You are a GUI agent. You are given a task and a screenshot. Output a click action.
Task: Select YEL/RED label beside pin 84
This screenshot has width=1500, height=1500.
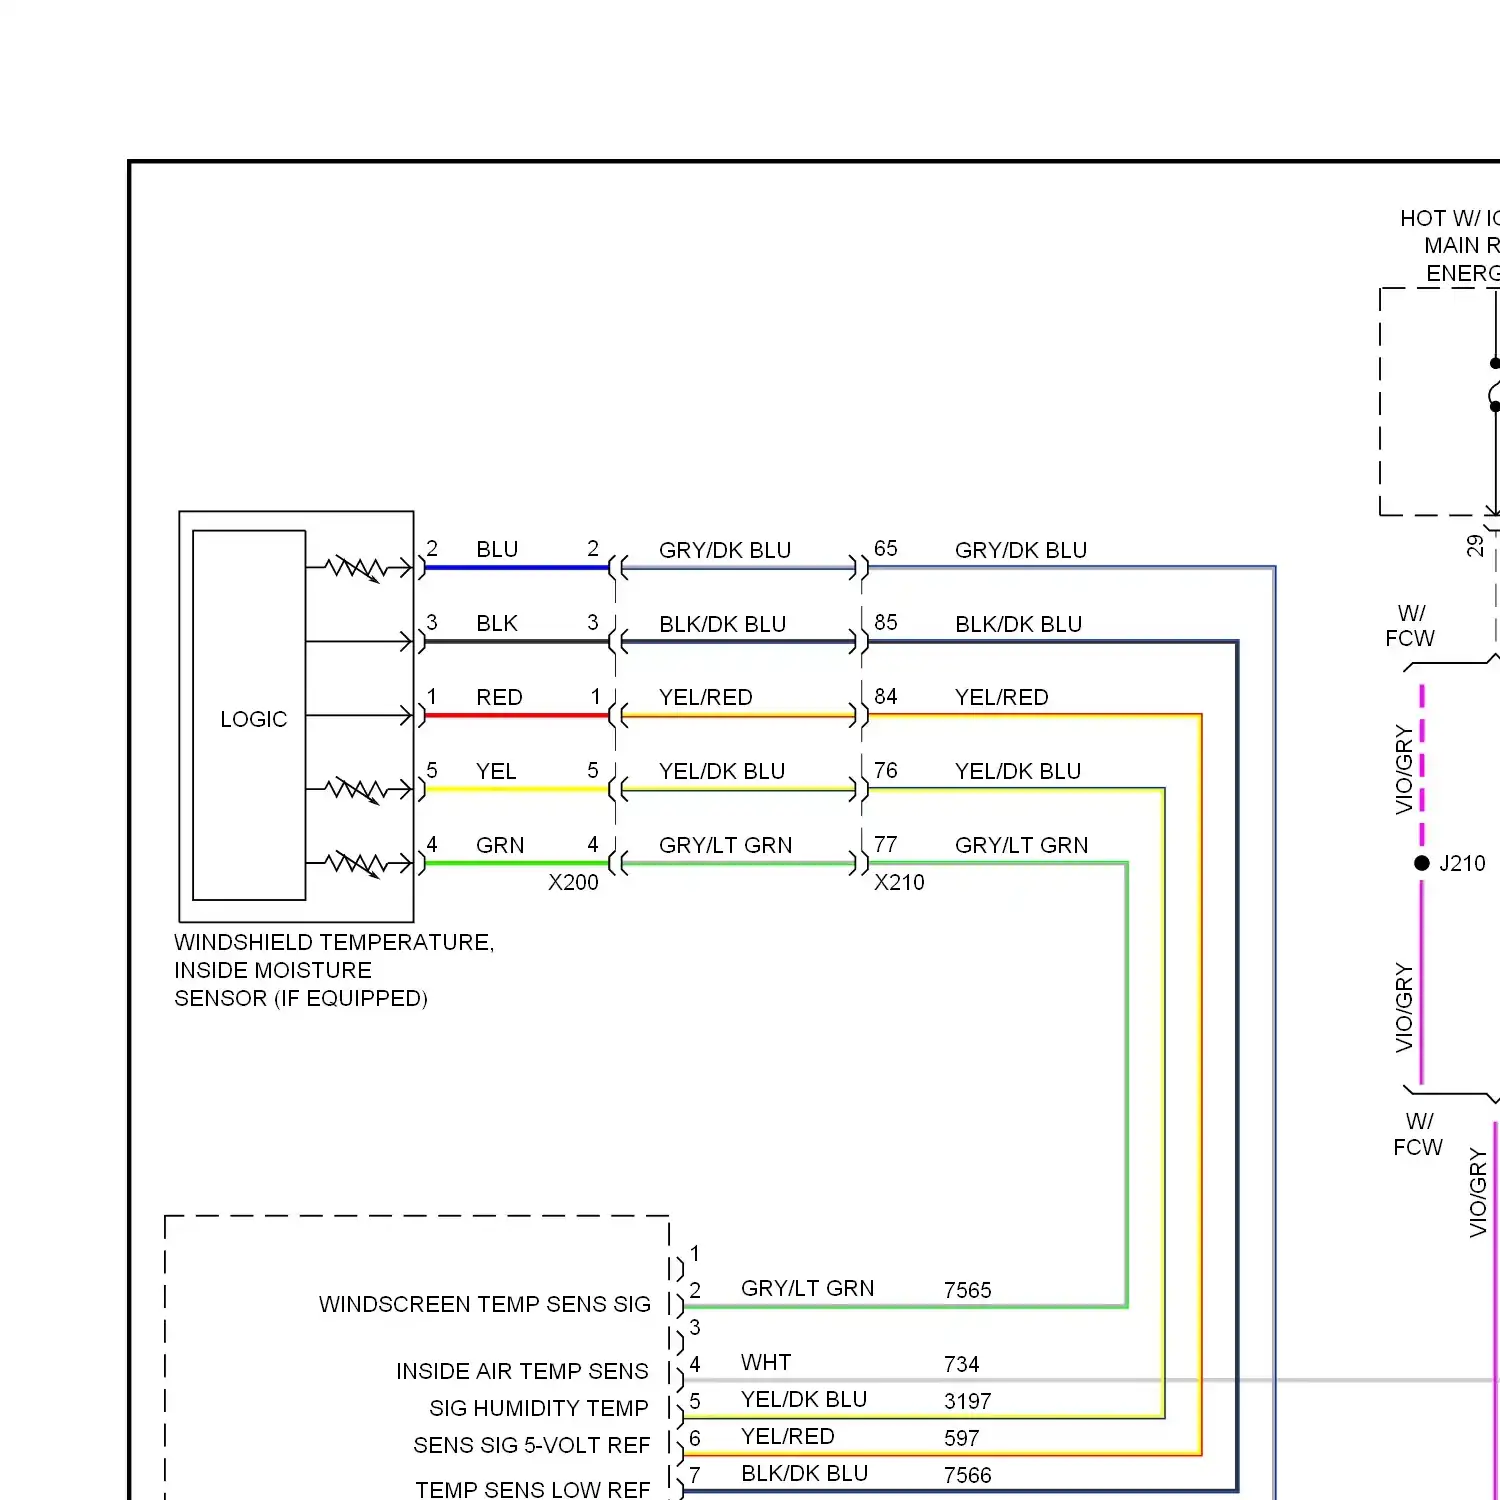[x=1002, y=697]
